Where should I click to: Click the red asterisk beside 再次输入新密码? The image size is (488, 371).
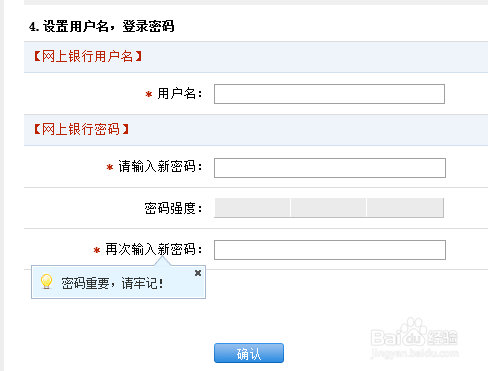[x=97, y=250]
